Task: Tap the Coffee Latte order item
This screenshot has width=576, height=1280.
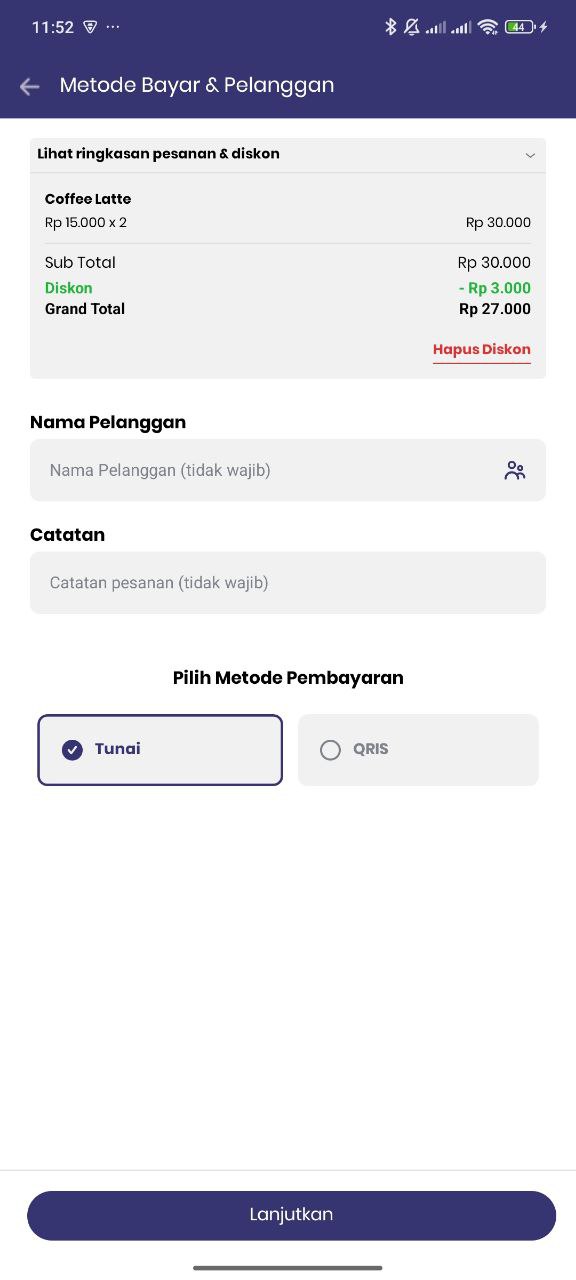Action: (288, 210)
